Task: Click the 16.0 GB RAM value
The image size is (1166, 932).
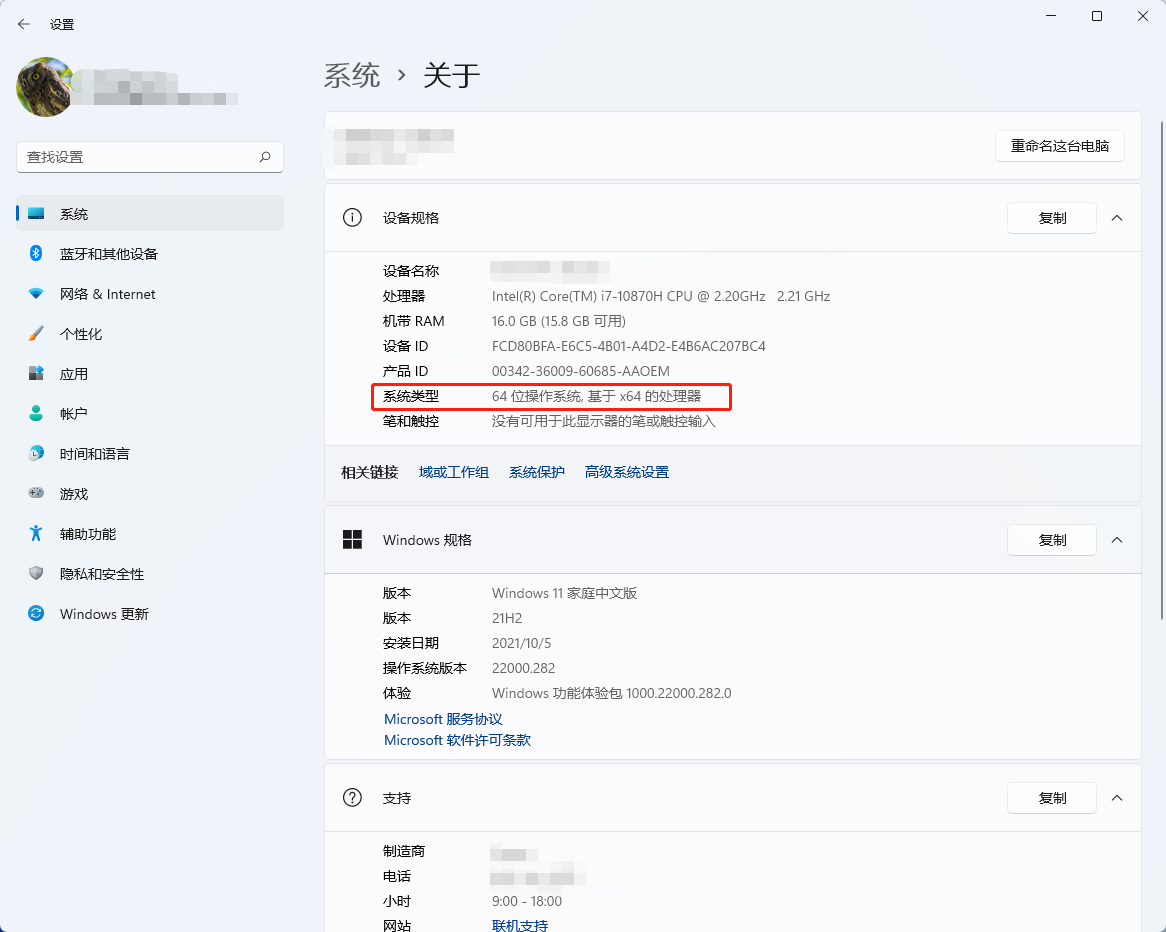Action: point(558,321)
